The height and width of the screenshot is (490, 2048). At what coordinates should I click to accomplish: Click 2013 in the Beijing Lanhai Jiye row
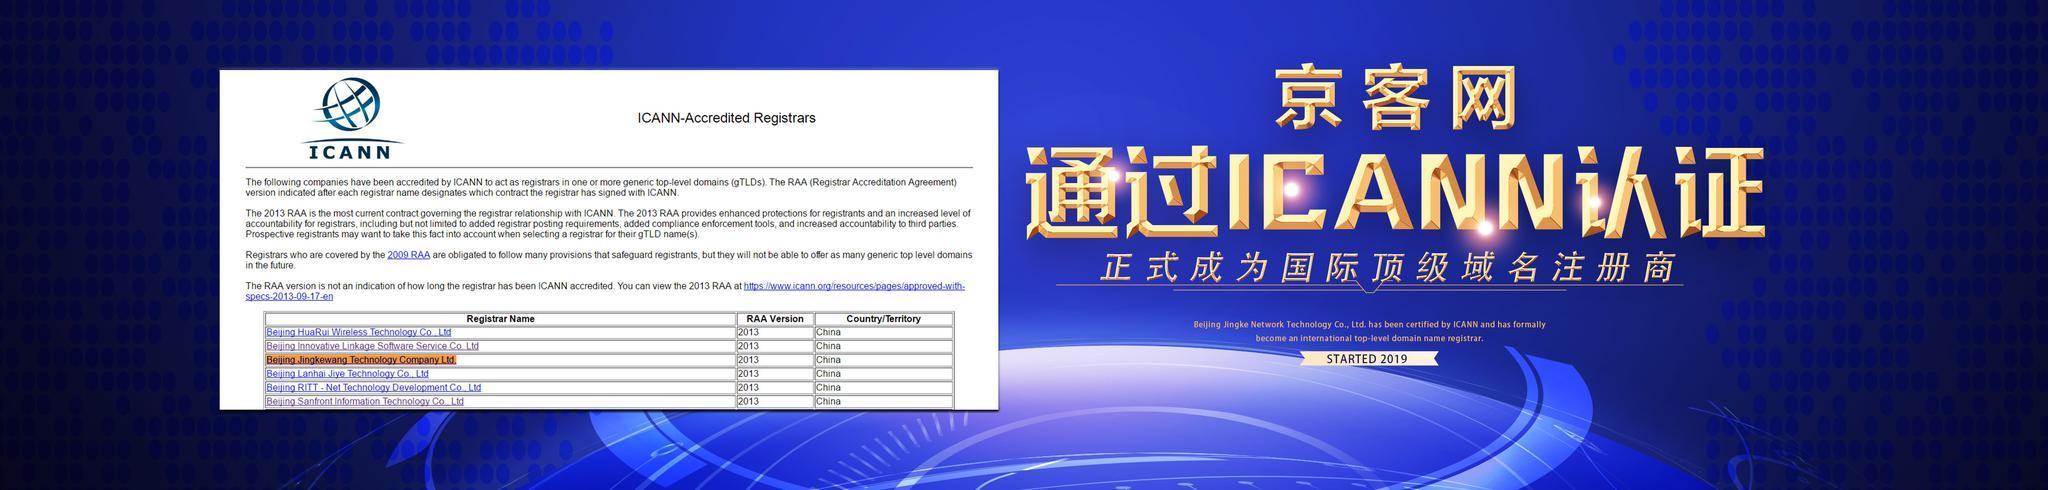click(x=749, y=374)
